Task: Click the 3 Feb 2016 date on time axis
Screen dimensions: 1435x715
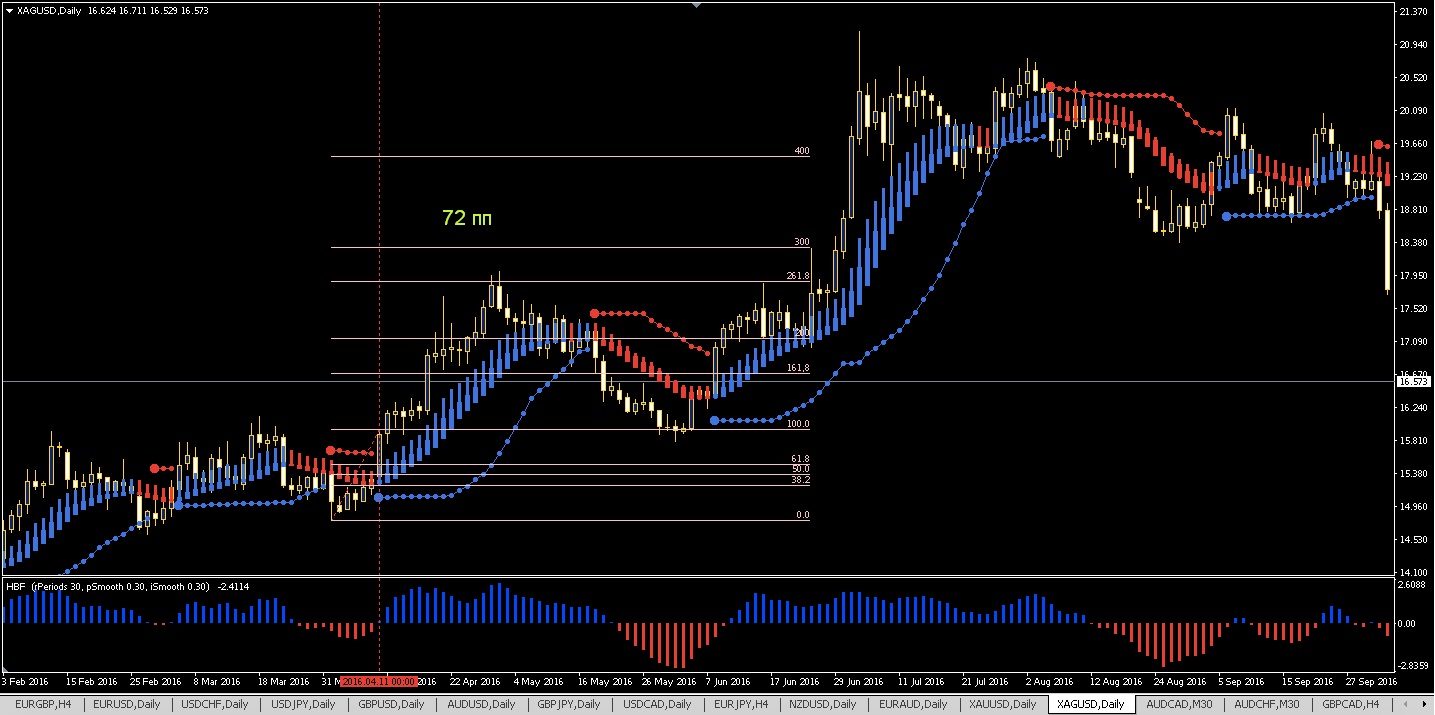Action: [x=25, y=681]
